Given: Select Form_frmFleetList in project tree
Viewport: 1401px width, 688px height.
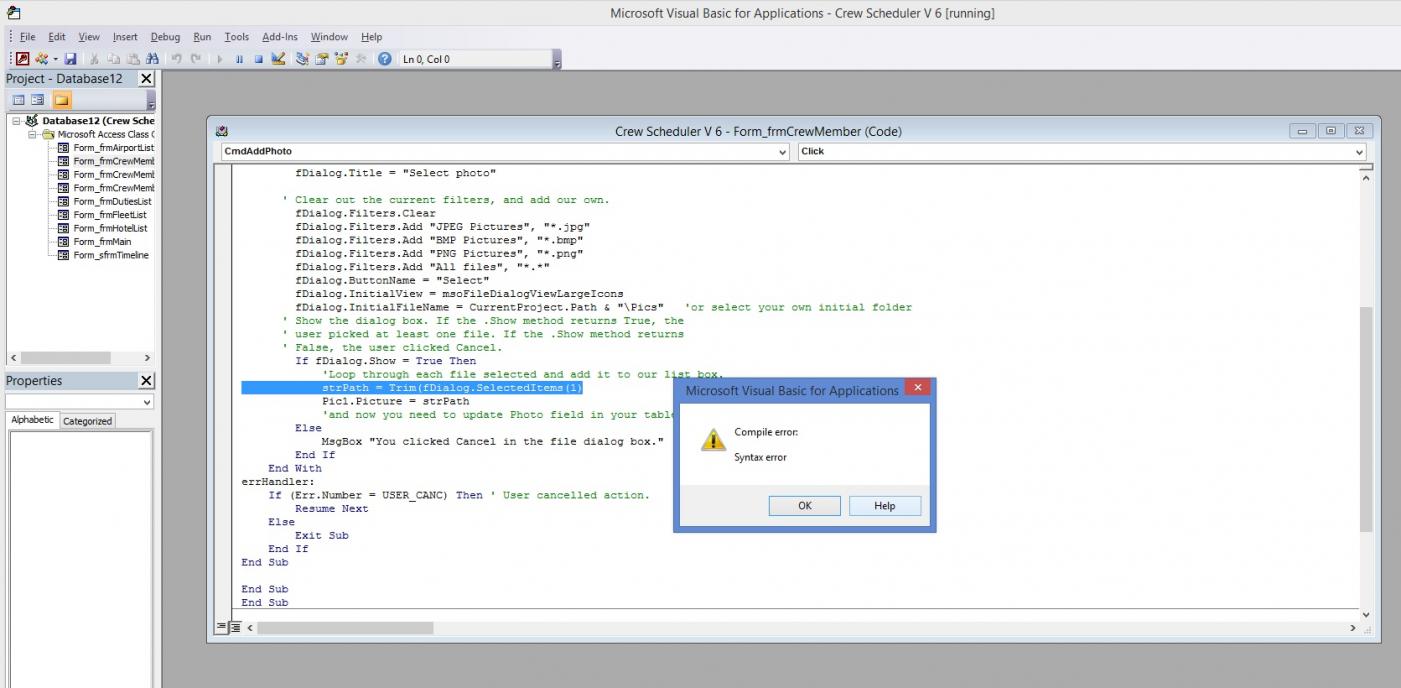Looking at the screenshot, I should pos(109,215).
